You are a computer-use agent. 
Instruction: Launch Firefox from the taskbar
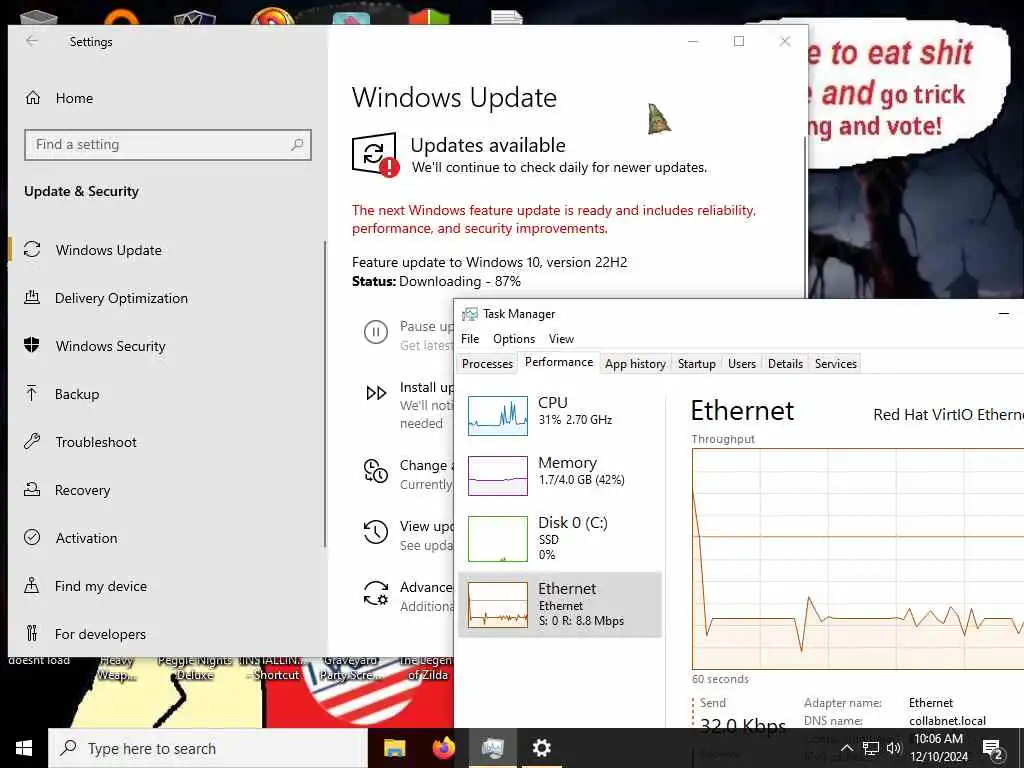pos(444,747)
